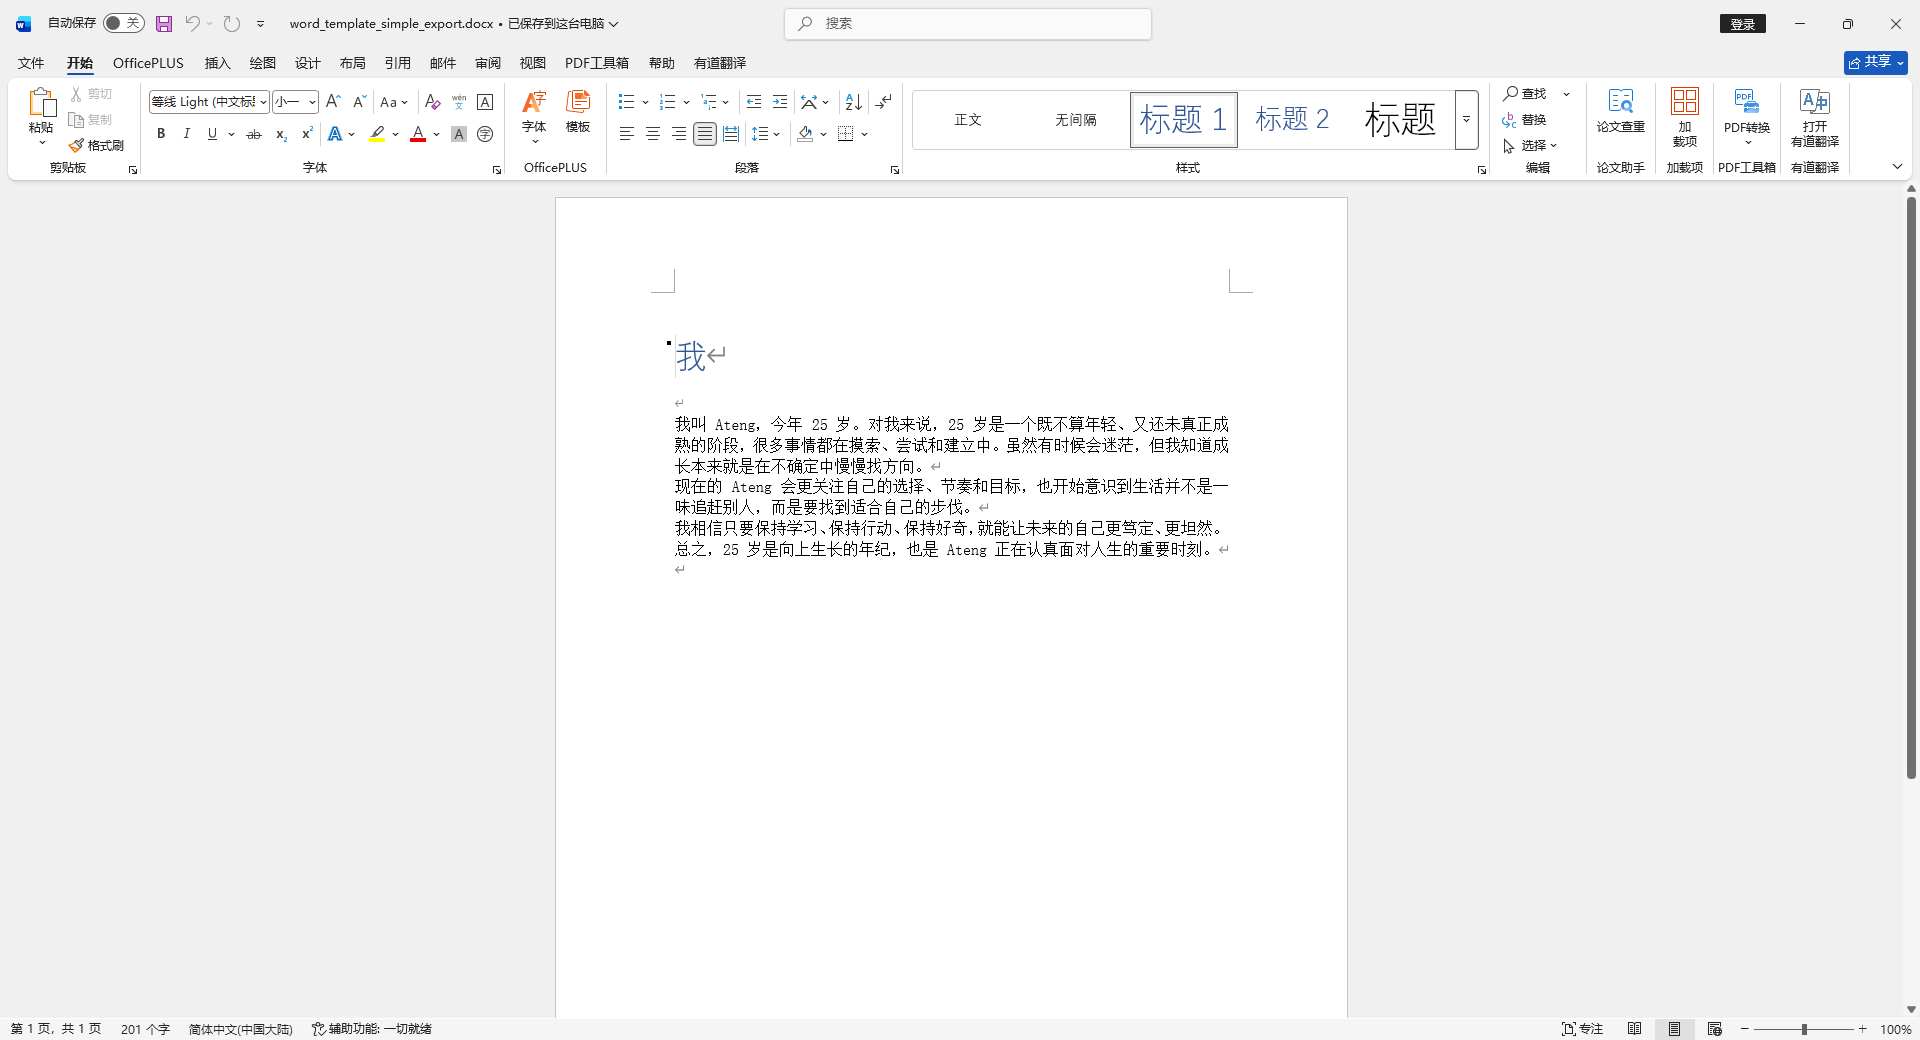Click the clear all formatting icon
This screenshot has width=1920, height=1040.
[432, 102]
